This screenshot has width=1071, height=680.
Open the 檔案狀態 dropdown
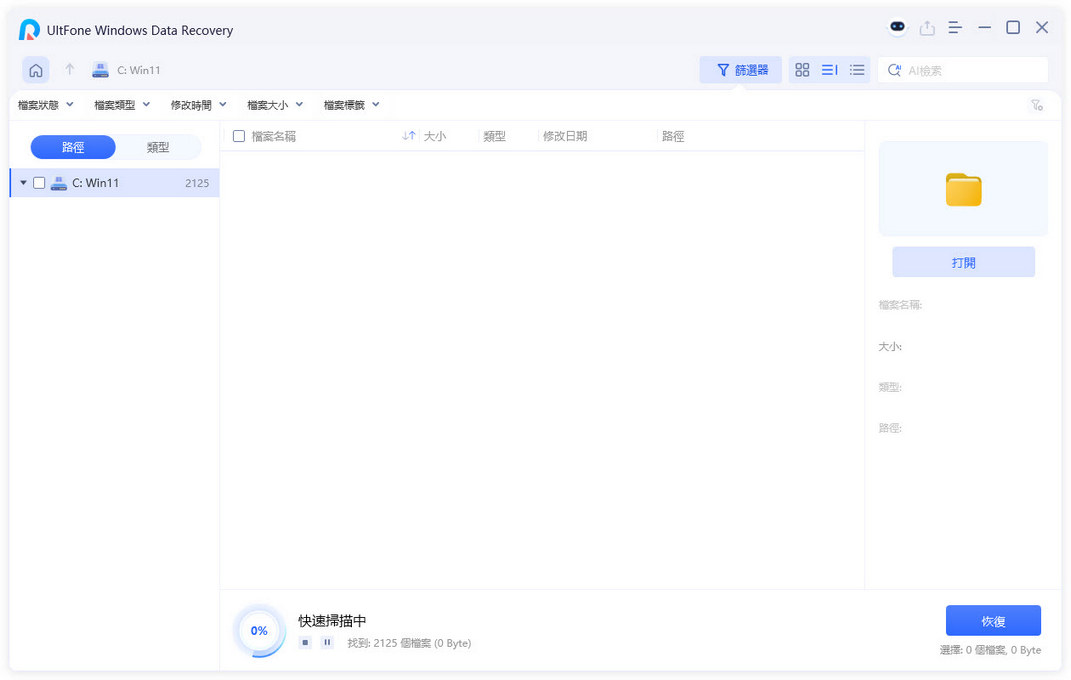pyautogui.click(x=46, y=105)
